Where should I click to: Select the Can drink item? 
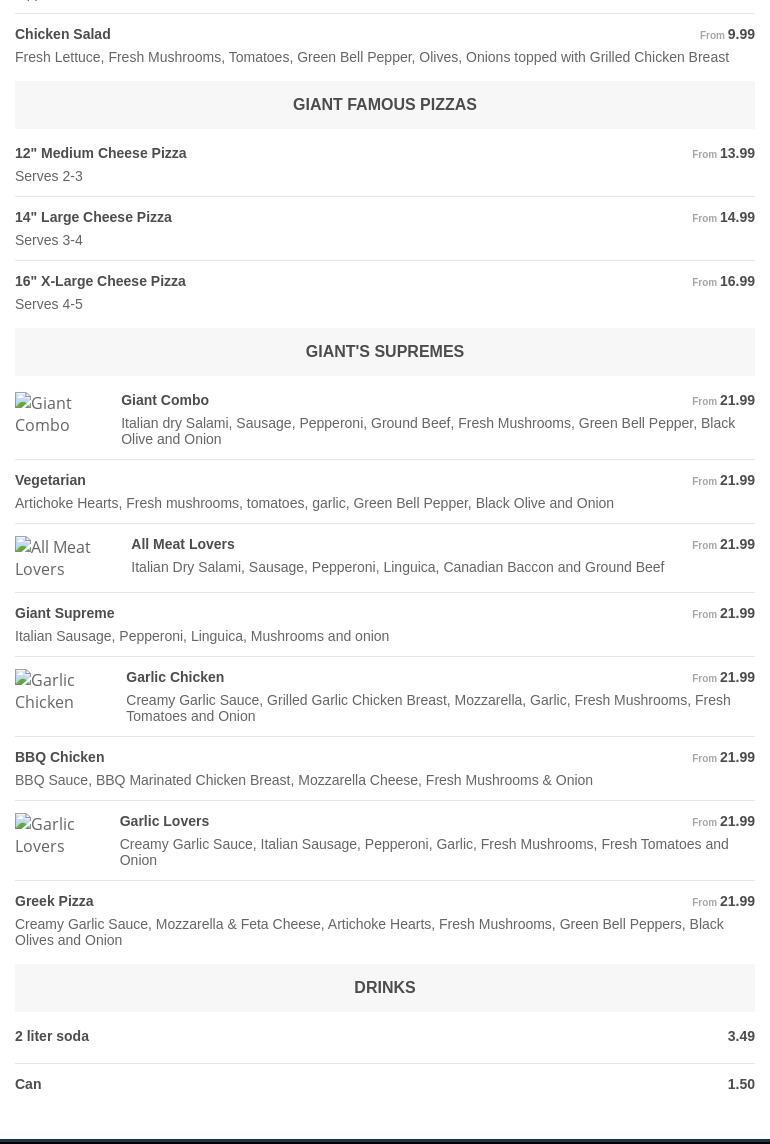click(28, 1084)
